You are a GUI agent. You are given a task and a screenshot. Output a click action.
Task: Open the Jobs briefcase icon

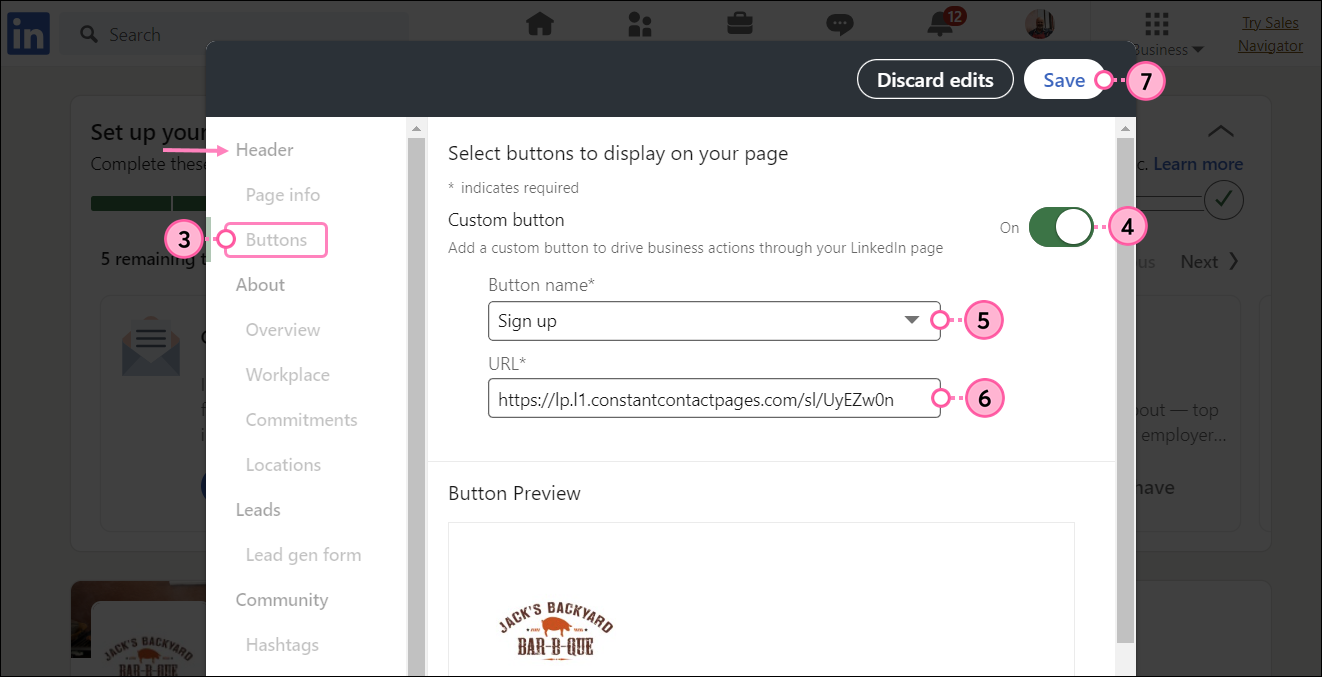(740, 23)
